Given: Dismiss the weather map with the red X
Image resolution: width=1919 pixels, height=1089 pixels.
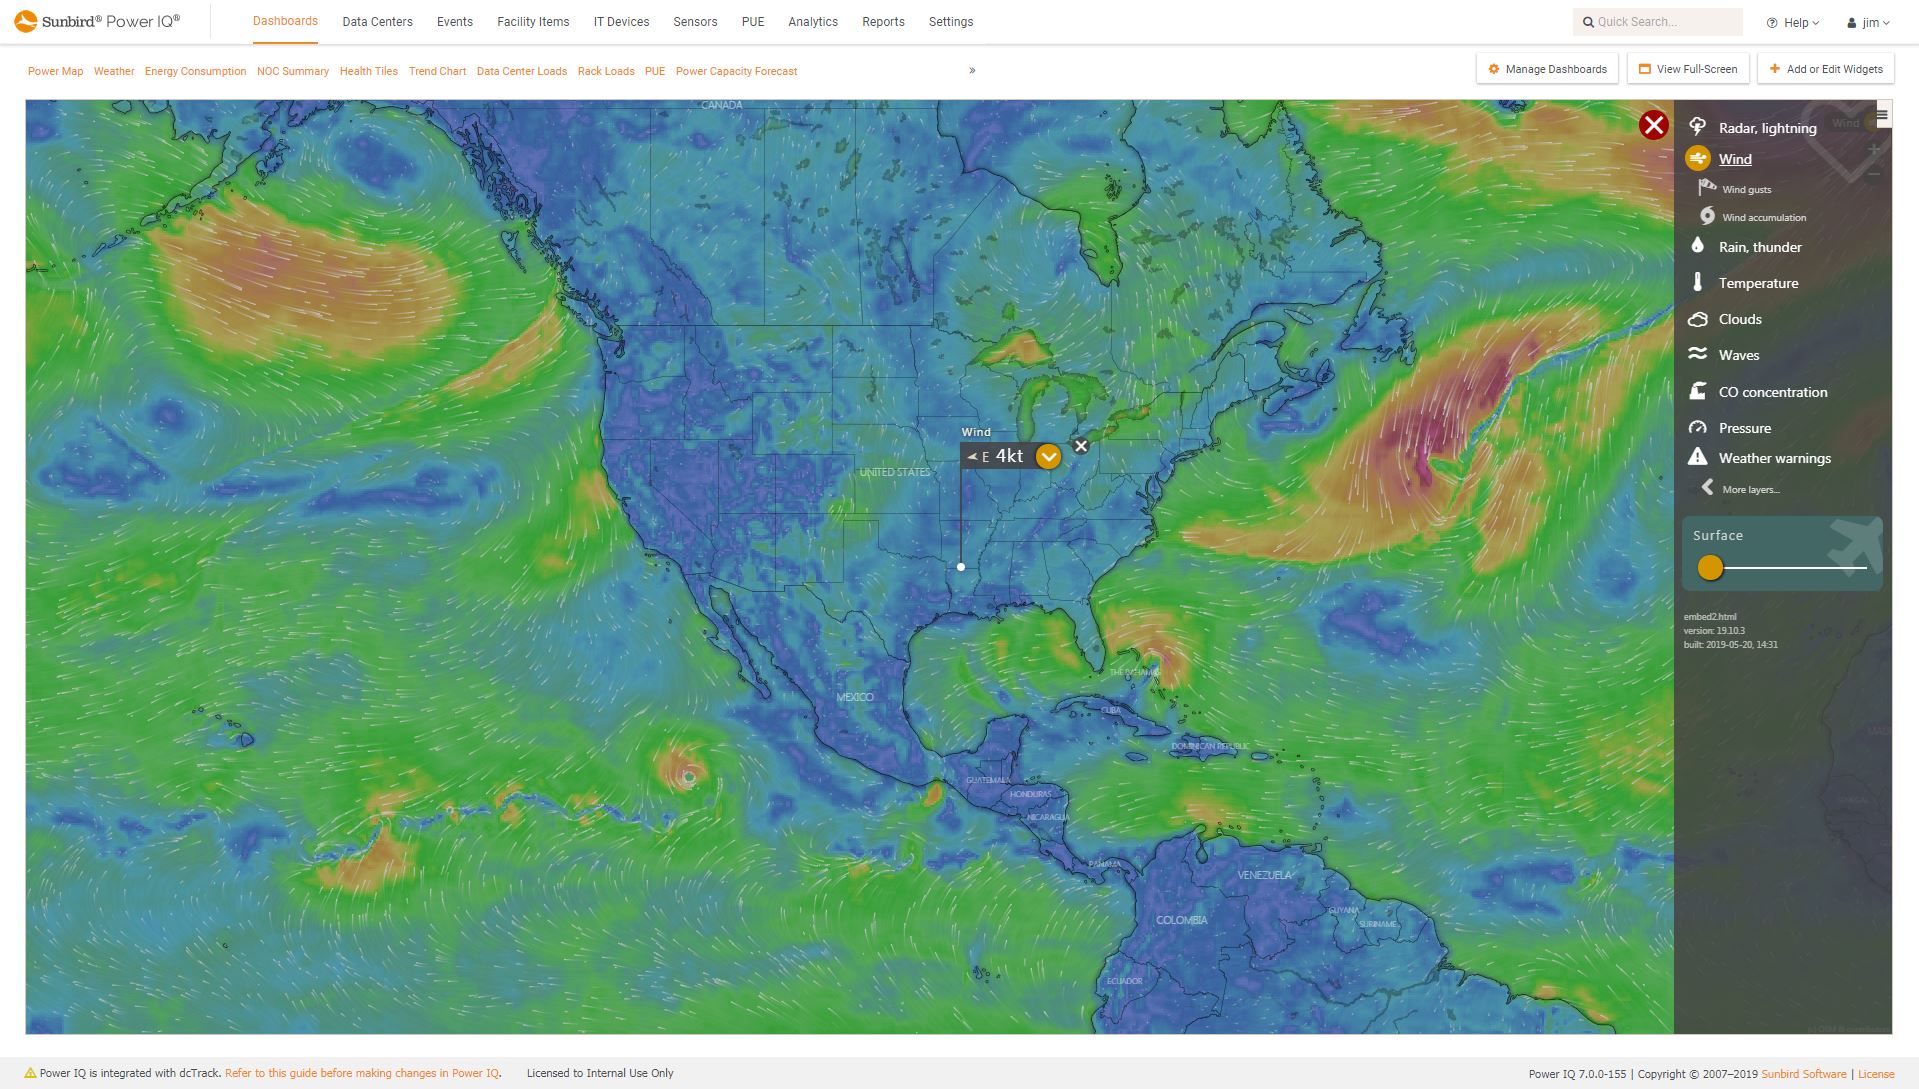Looking at the screenshot, I should [1653, 126].
